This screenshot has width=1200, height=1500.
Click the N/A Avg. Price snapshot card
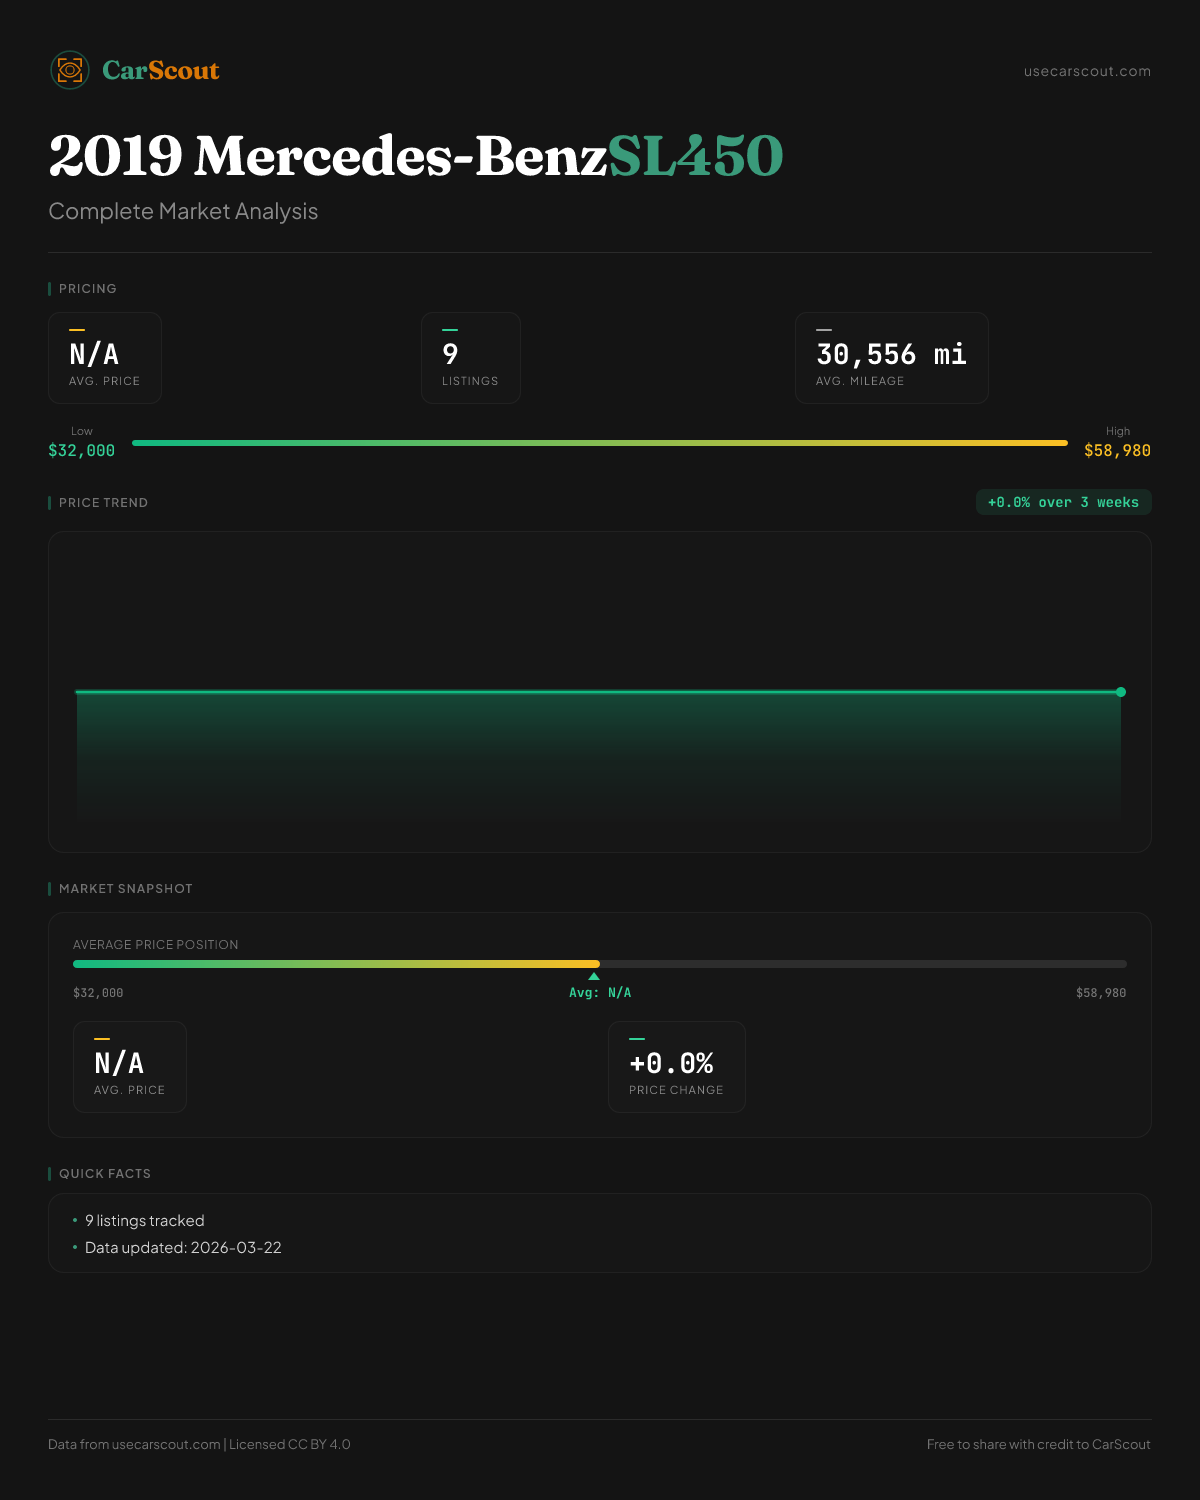pos(129,1067)
